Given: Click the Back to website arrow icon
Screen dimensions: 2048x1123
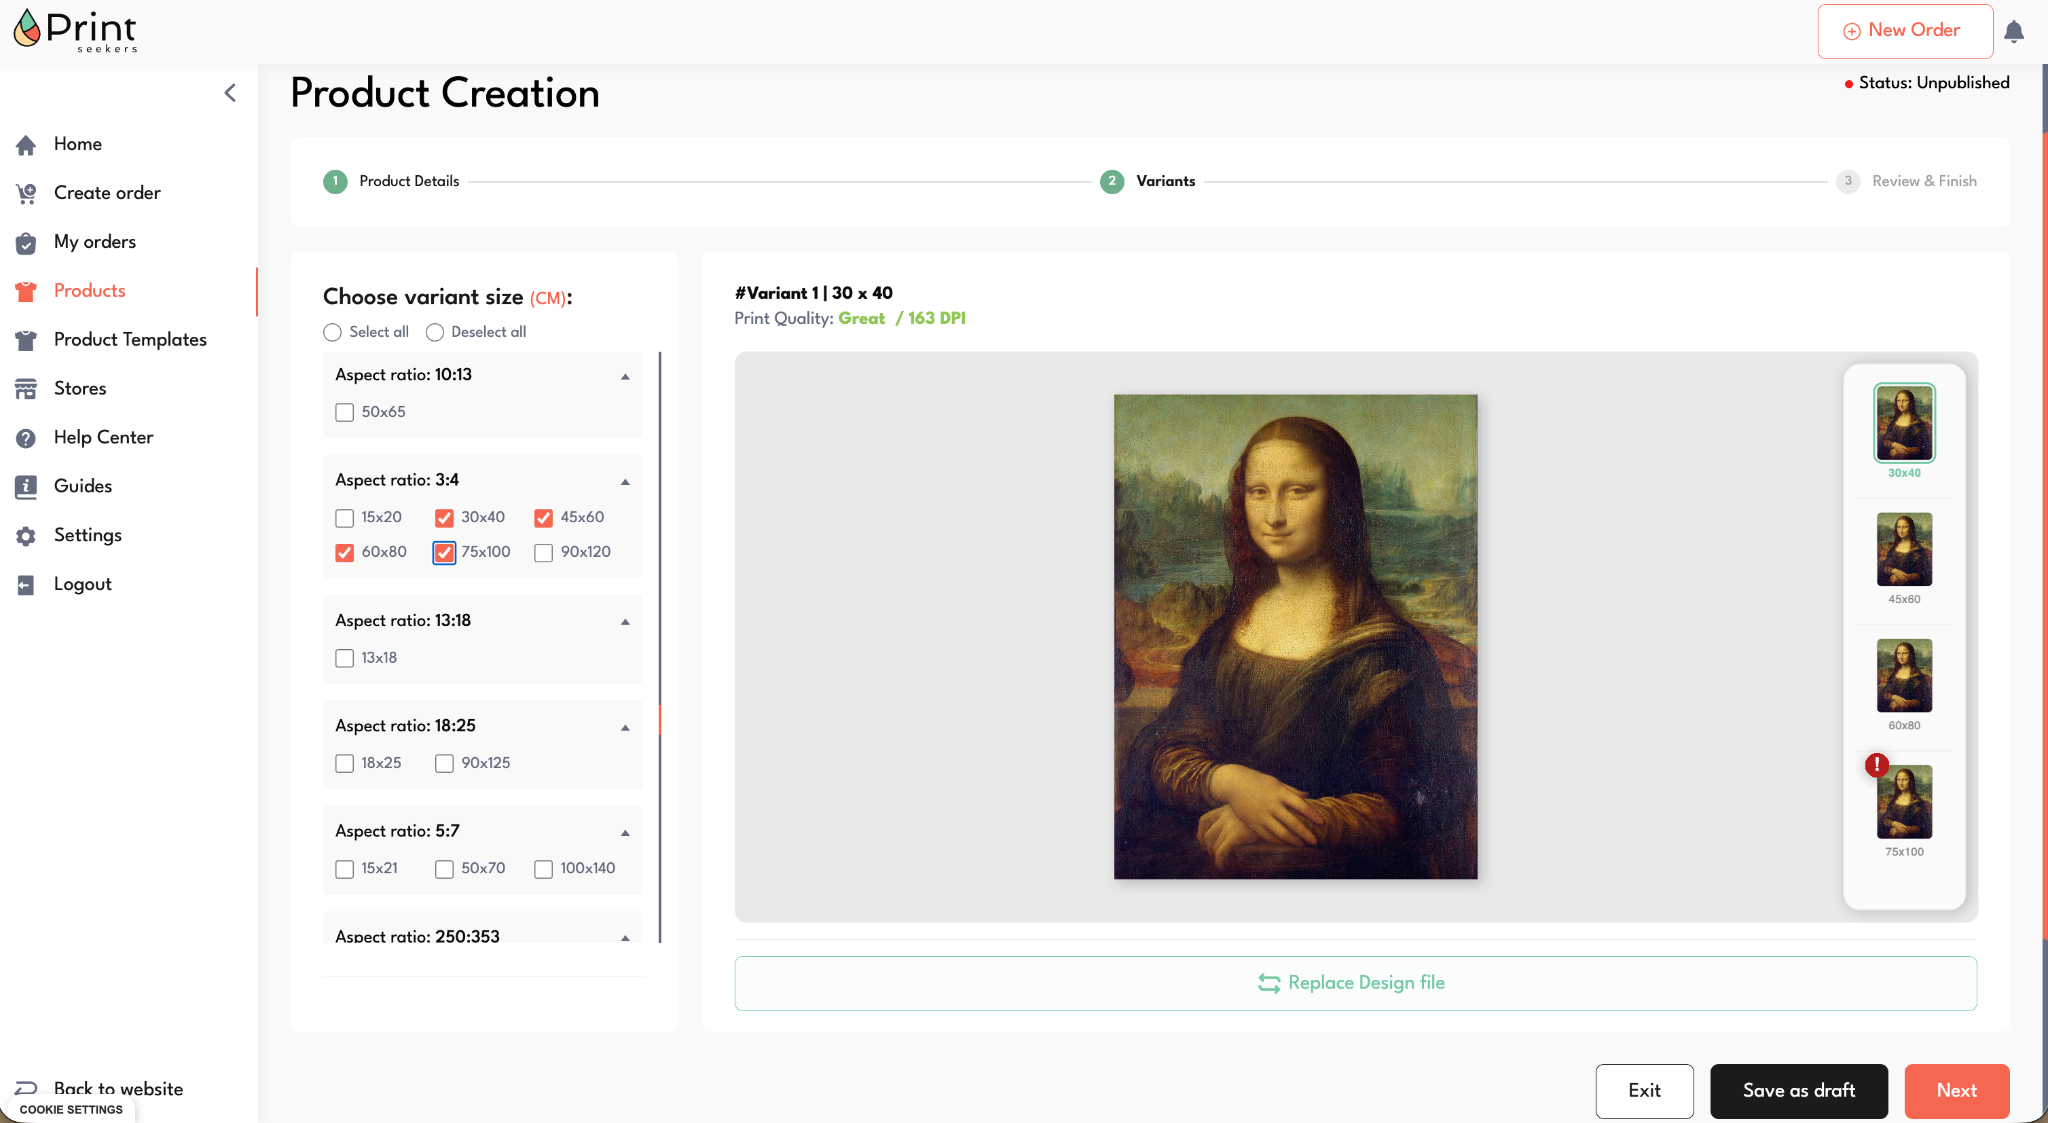Looking at the screenshot, I should [26, 1088].
